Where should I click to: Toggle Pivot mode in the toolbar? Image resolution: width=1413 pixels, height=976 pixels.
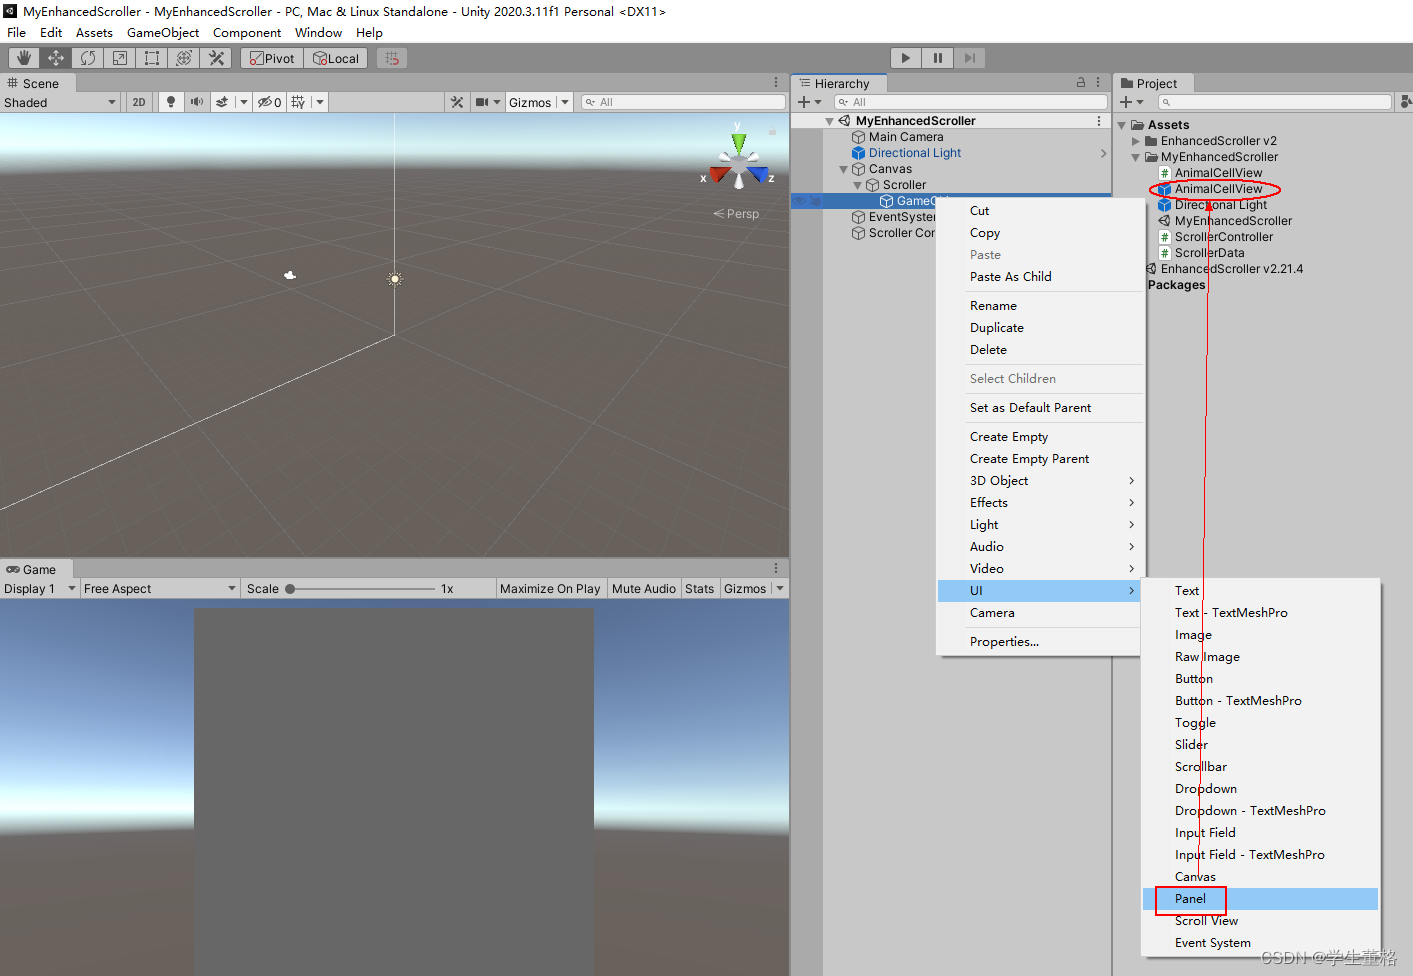click(271, 57)
